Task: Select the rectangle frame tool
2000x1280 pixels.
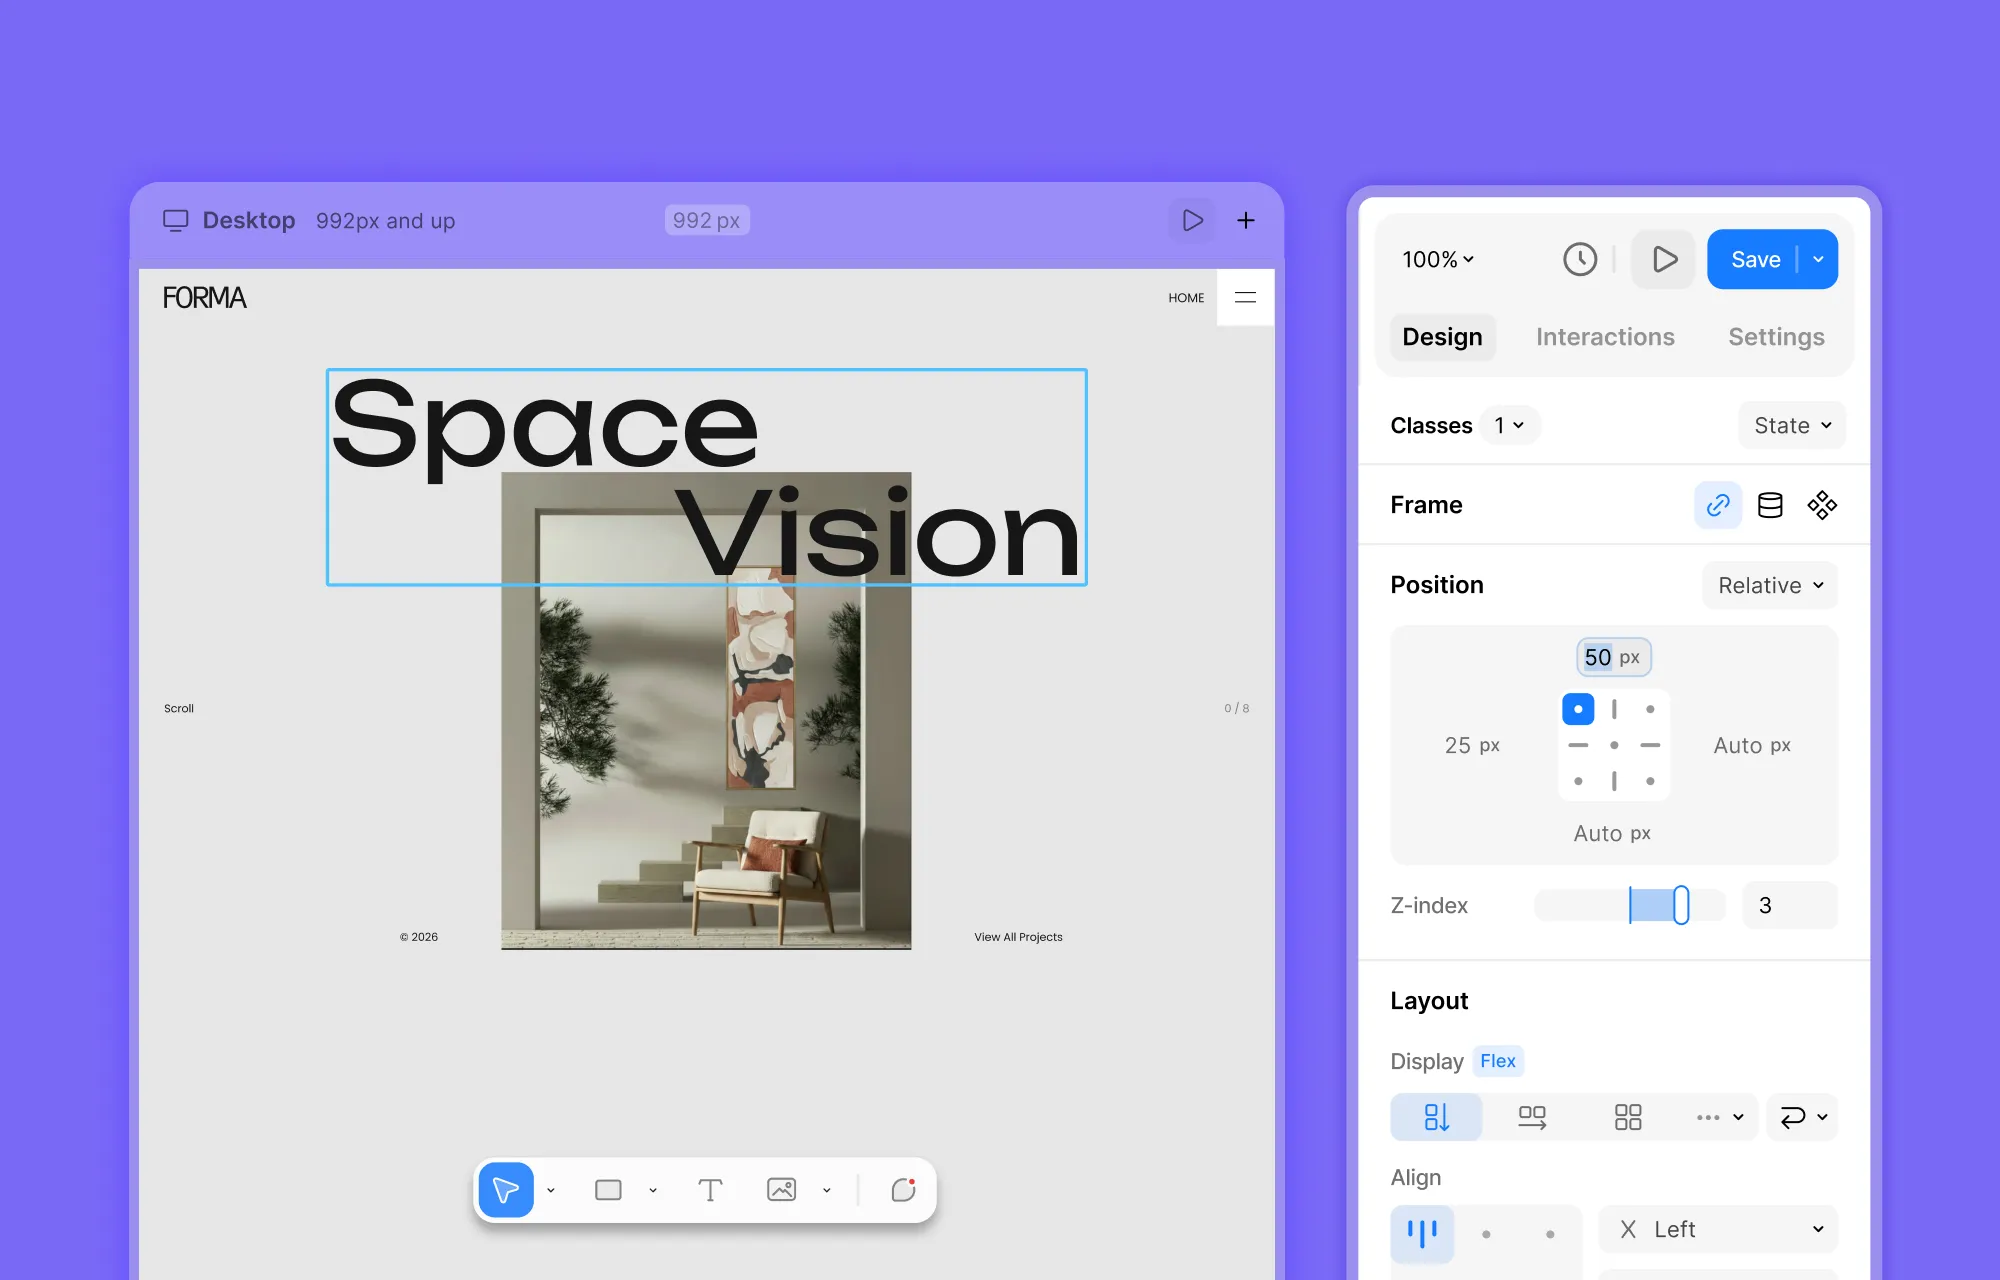Action: (x=608, y=1190)
